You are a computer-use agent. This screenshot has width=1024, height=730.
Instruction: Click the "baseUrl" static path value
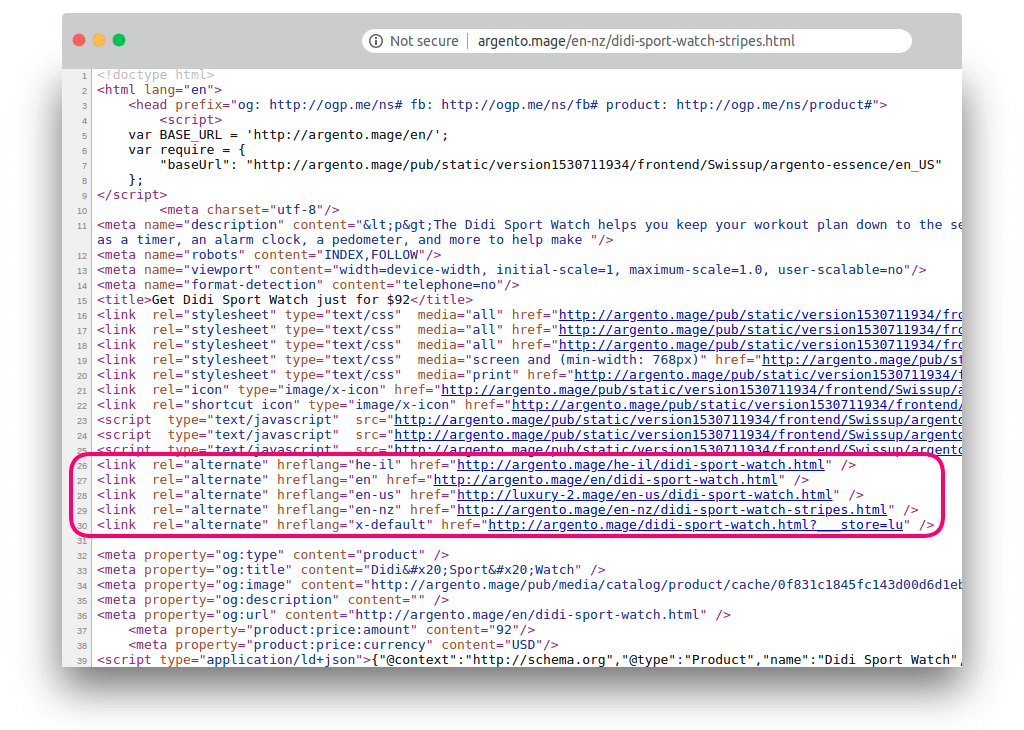[594, 165]
